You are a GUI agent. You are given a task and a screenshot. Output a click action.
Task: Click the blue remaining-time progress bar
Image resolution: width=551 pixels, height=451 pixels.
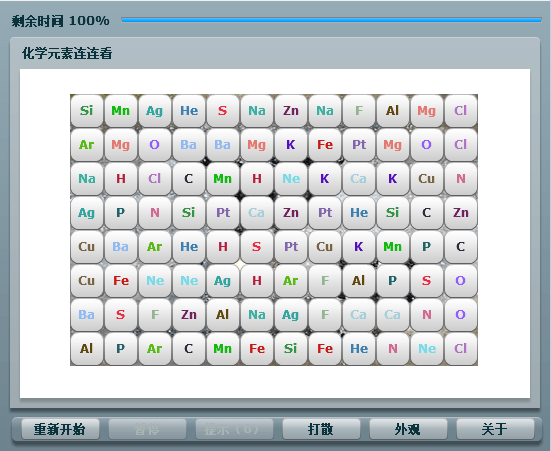331,20
